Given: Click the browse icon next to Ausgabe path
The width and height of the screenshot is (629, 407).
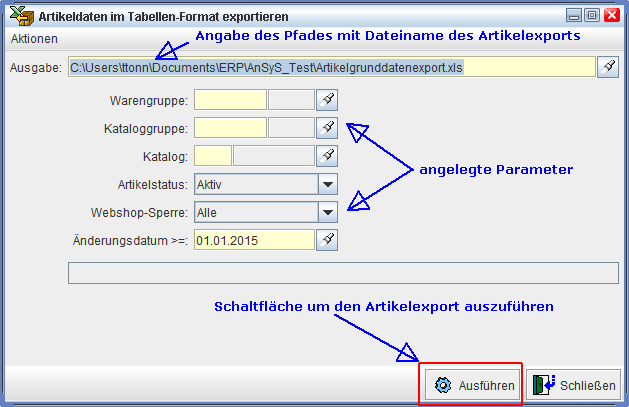Looking at the screenshot, I should click(x=608, y=67).
